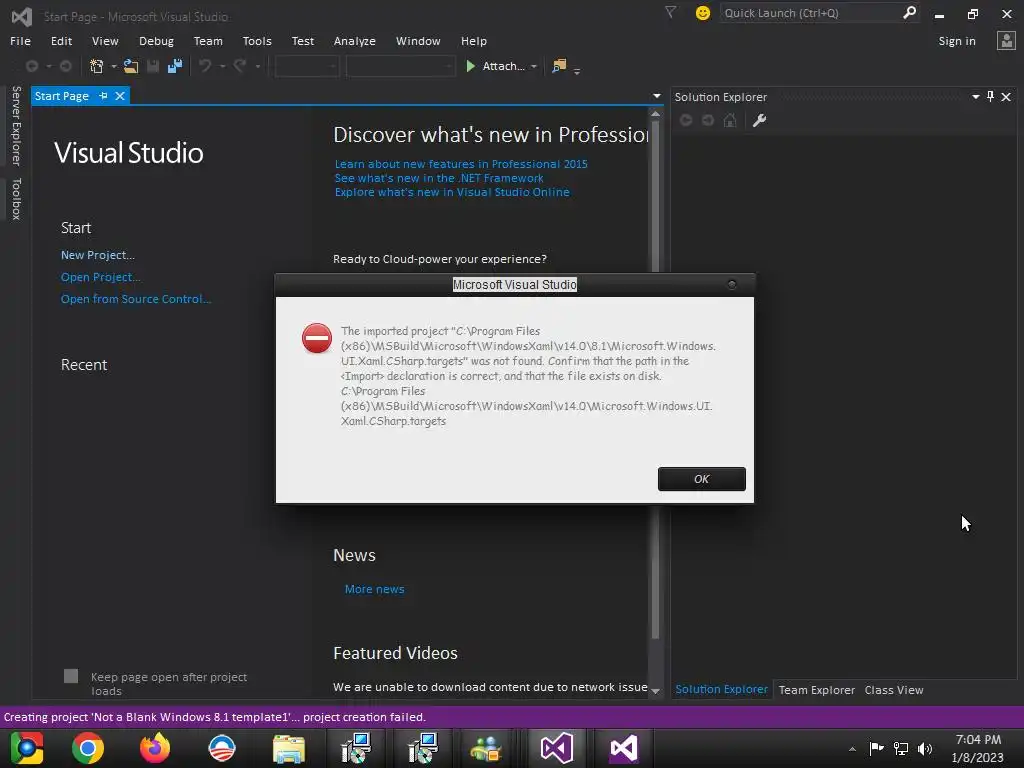Click the Solution Explorer Back icon

(x=686, y=120)
